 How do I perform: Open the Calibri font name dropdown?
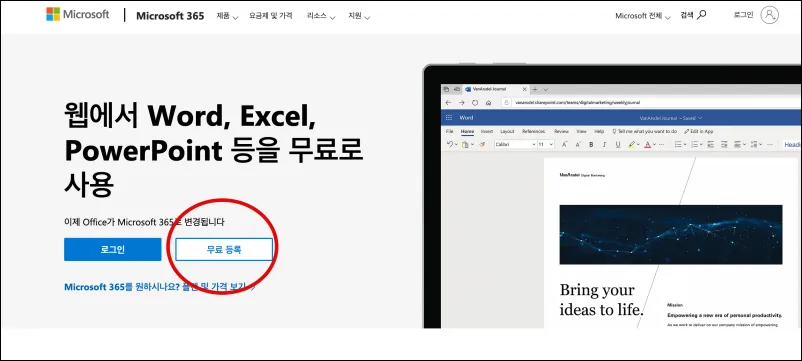point(515,145)
